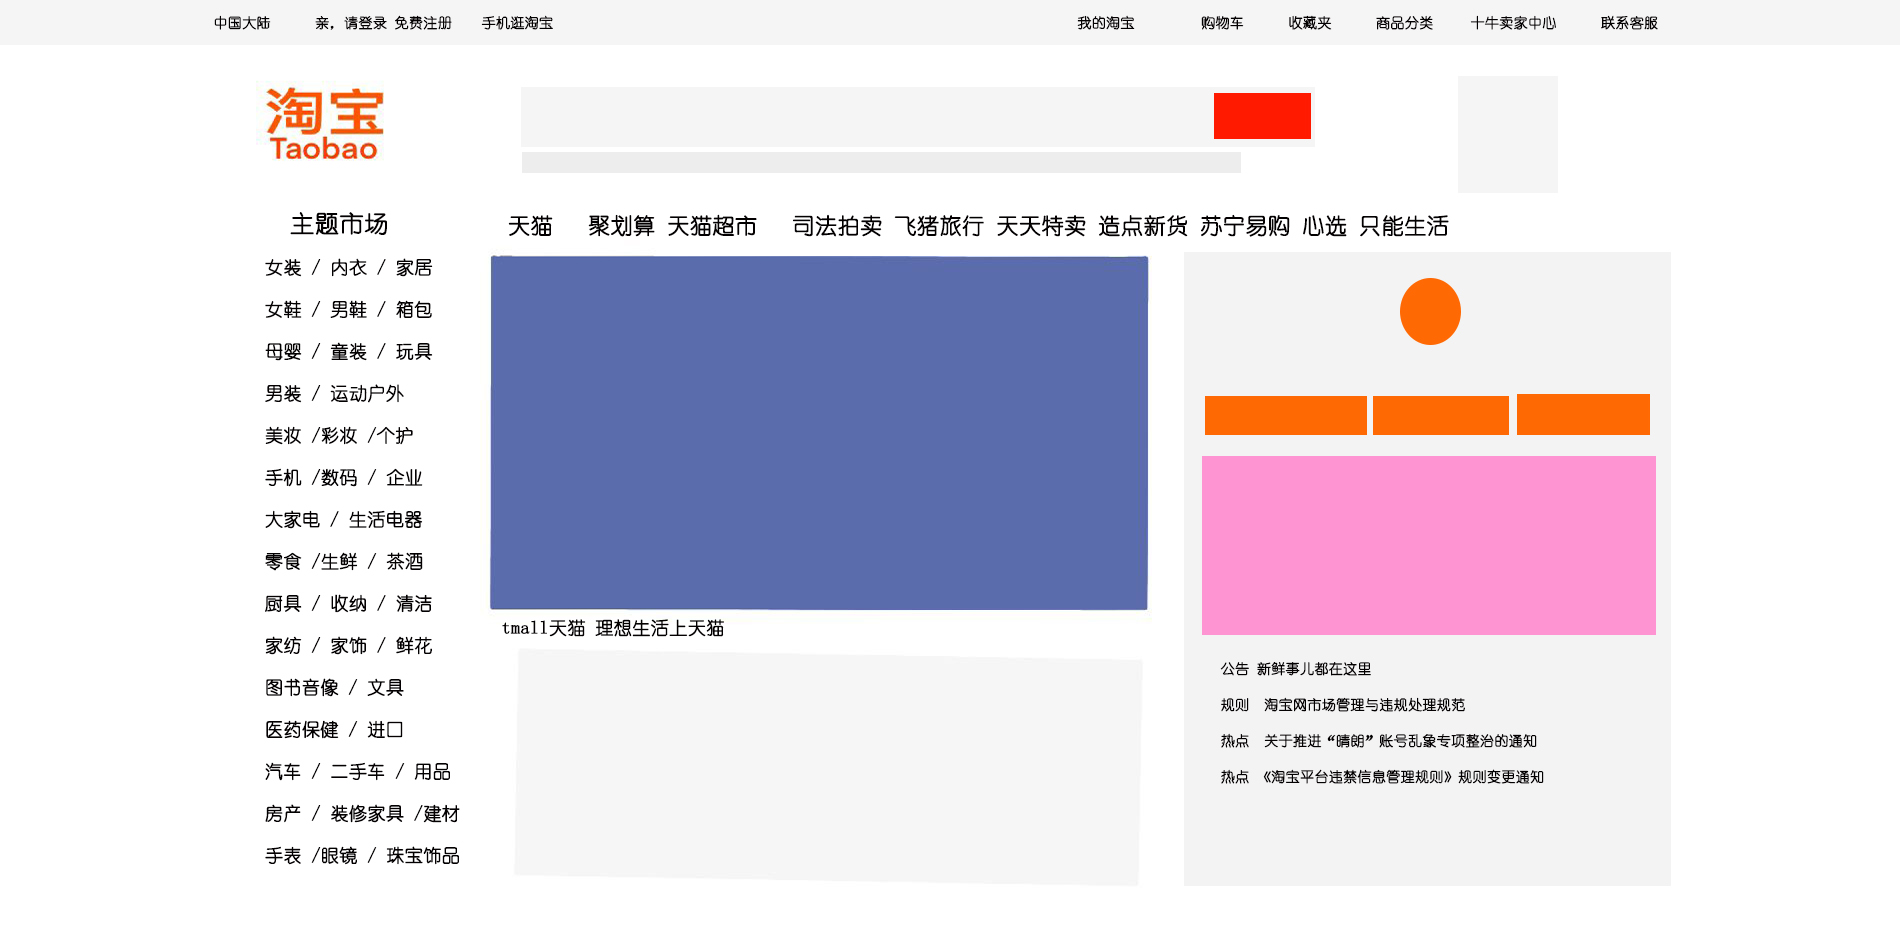This screenshot has height=942, width=1900.
Task: Click the large blue main banner
Action: point(819,433)
